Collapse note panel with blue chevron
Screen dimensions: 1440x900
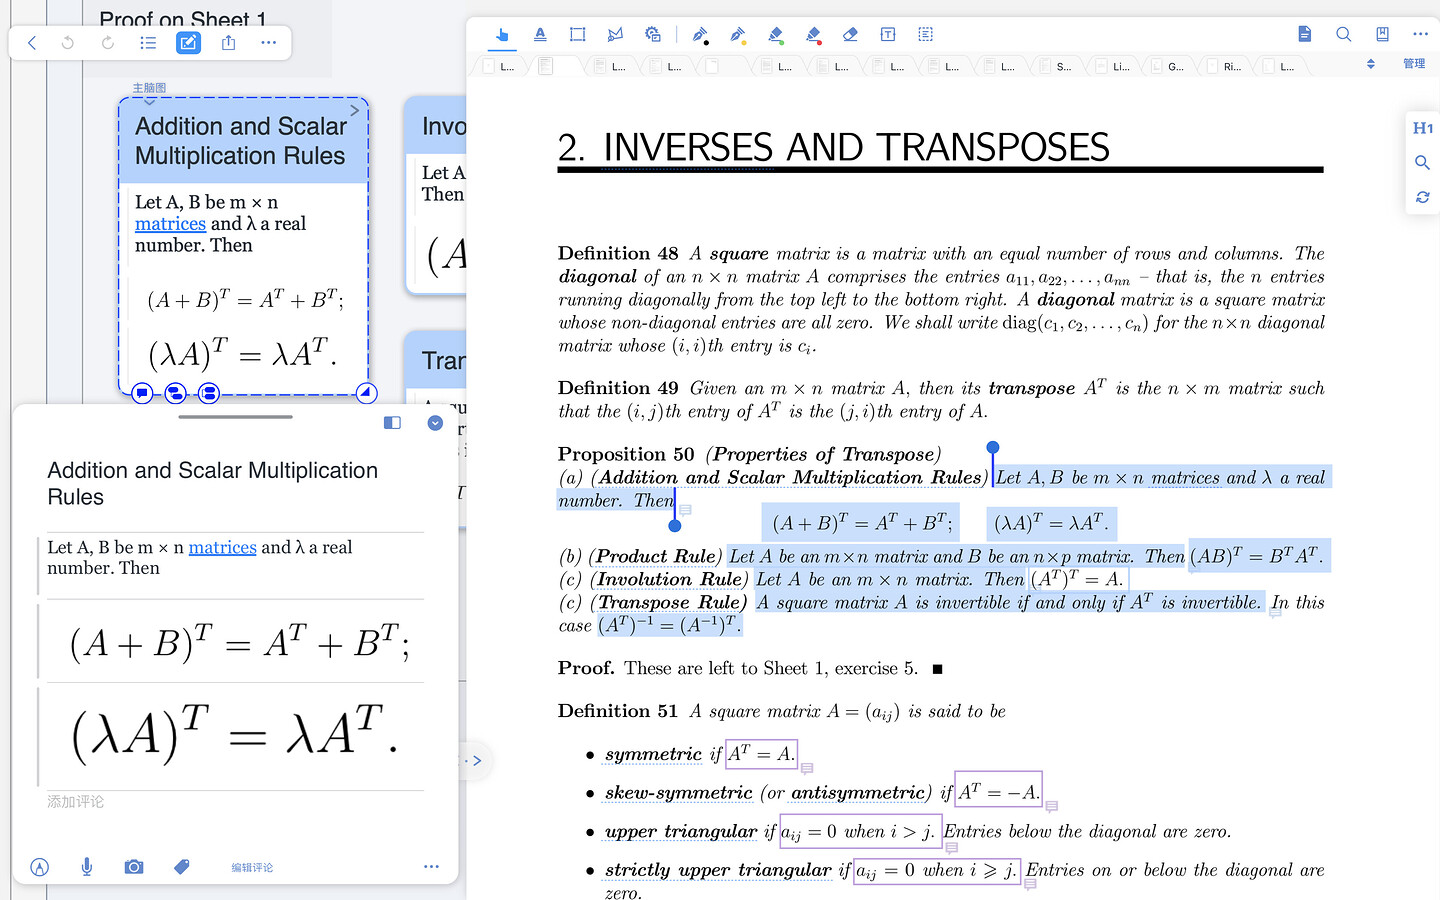point(435,423)
